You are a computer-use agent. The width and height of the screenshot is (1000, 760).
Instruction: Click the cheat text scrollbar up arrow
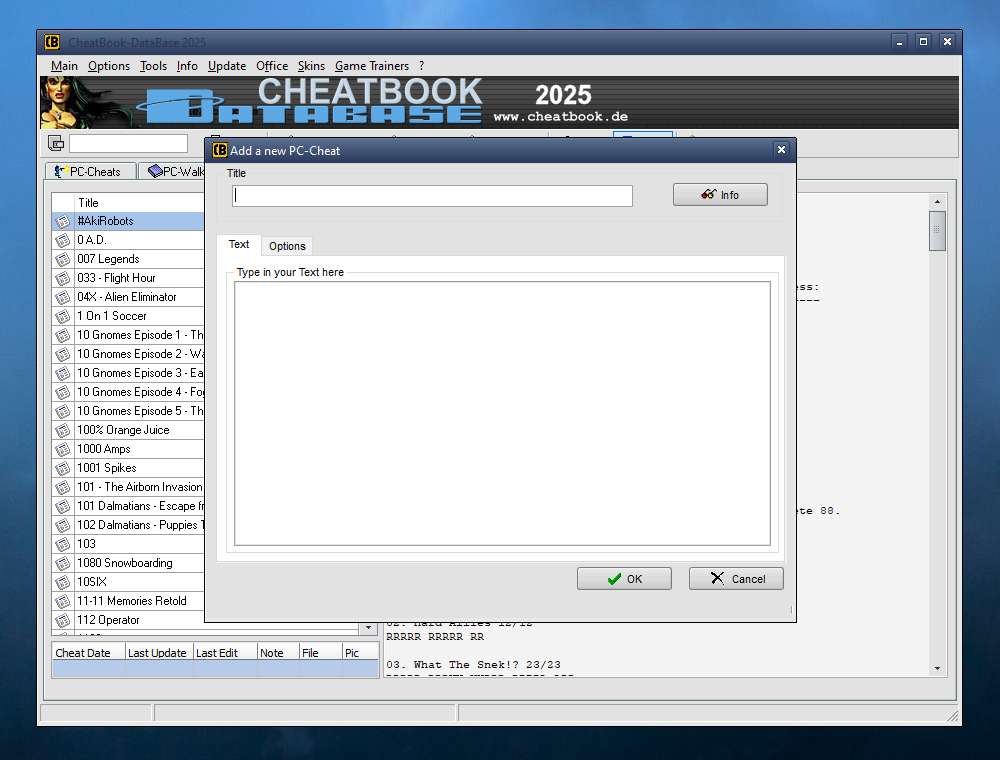click(937, 201)
